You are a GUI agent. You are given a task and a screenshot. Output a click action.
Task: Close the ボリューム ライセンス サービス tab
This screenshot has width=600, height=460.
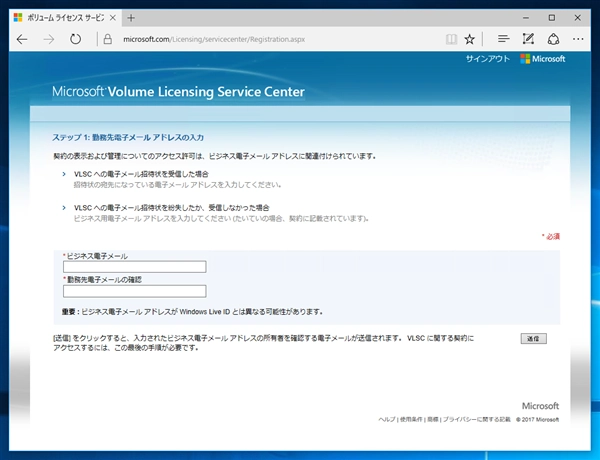112,18
